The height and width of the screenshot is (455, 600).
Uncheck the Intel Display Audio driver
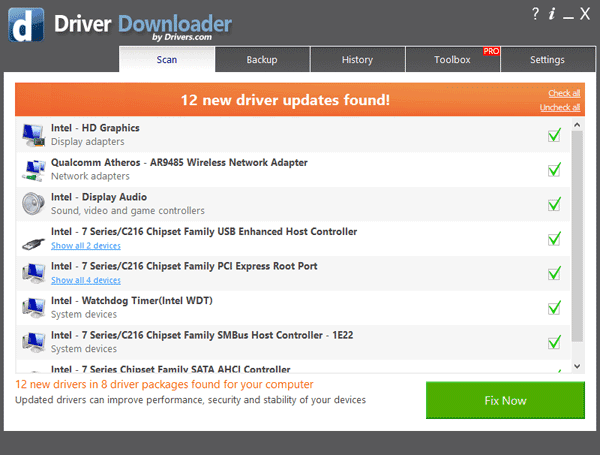click(554, 204)
